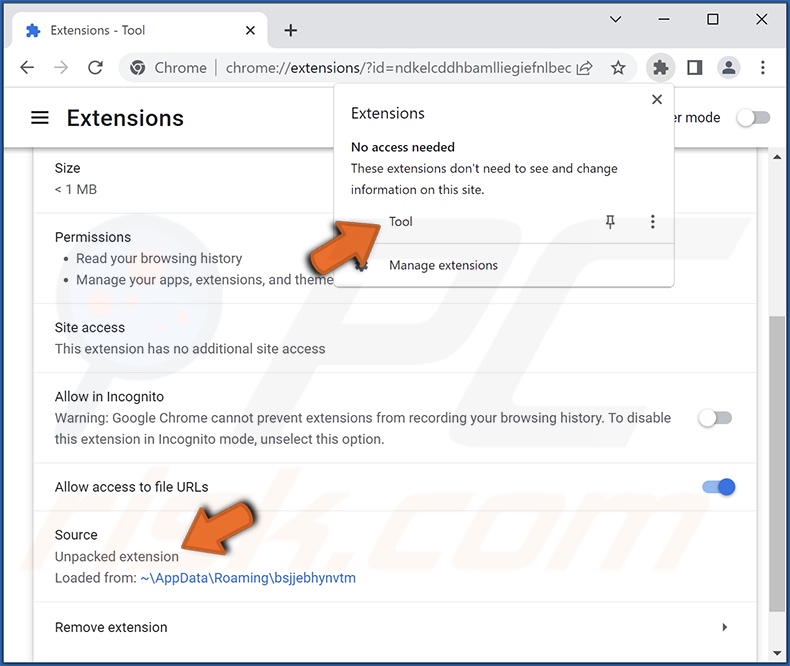This screenshot has width=790, height=666.
Task: Disable Allow access to file URLs
Action: coord(719,487)
